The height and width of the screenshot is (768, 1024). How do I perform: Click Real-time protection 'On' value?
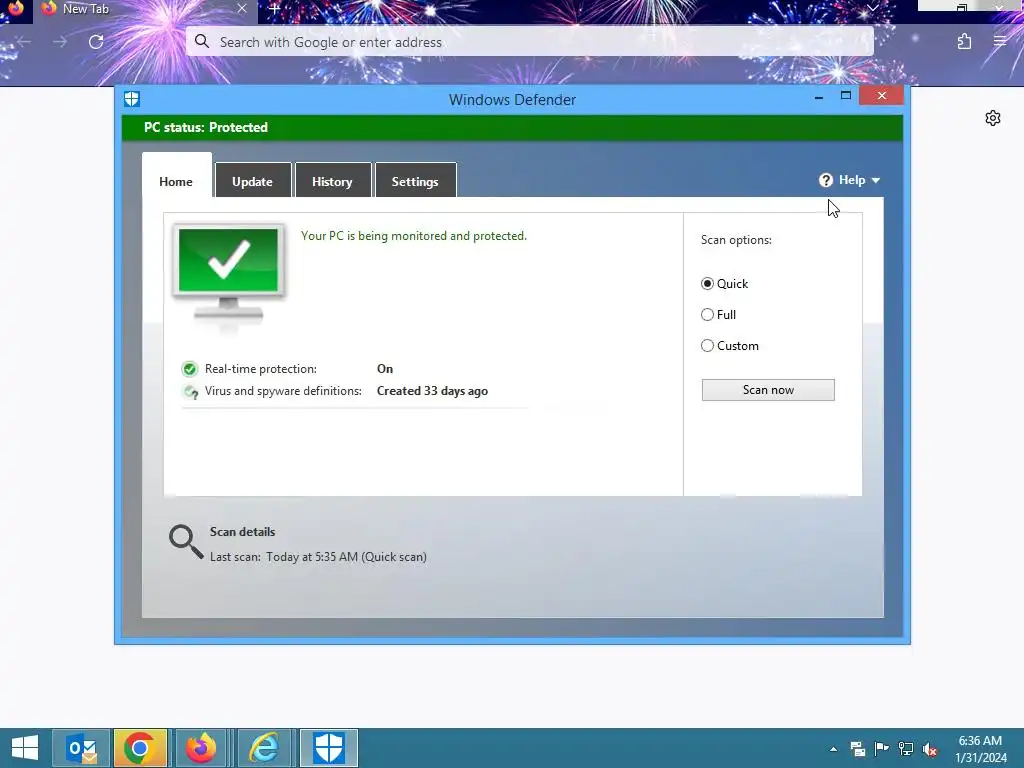pos(385,369)
